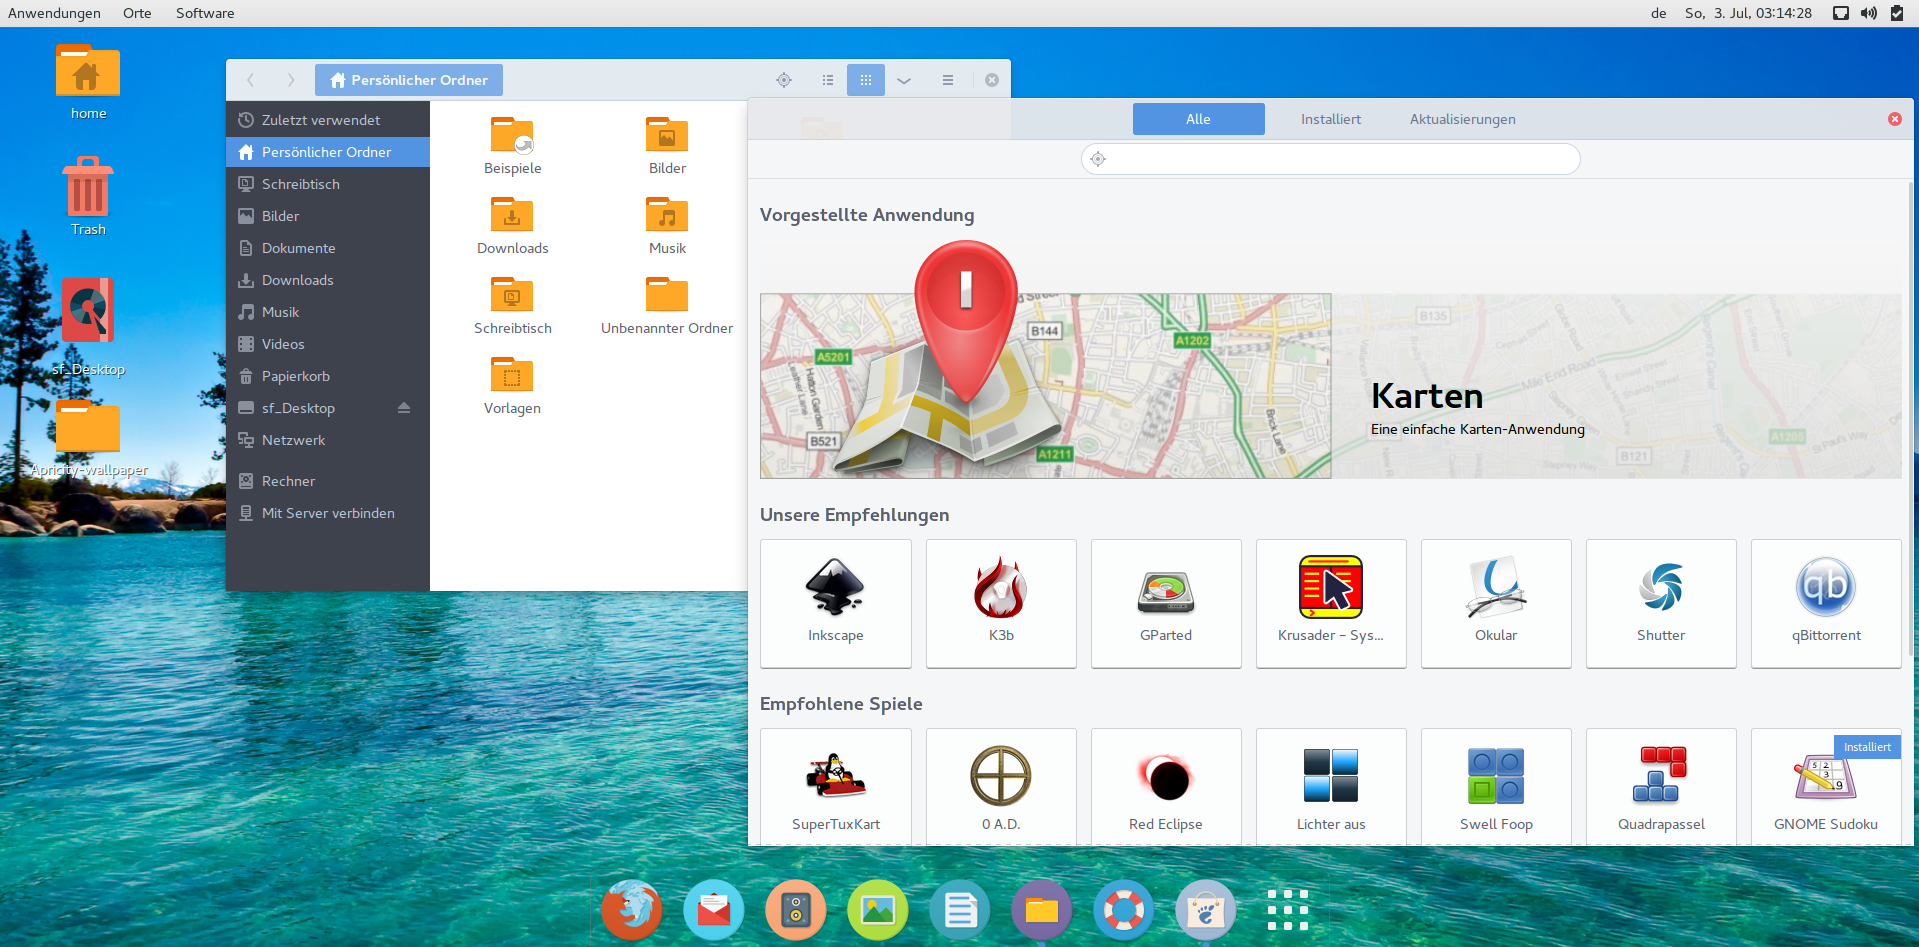
Task: Open the K3b app tile
Action: pyautogui.click(x=1001, y=603)
